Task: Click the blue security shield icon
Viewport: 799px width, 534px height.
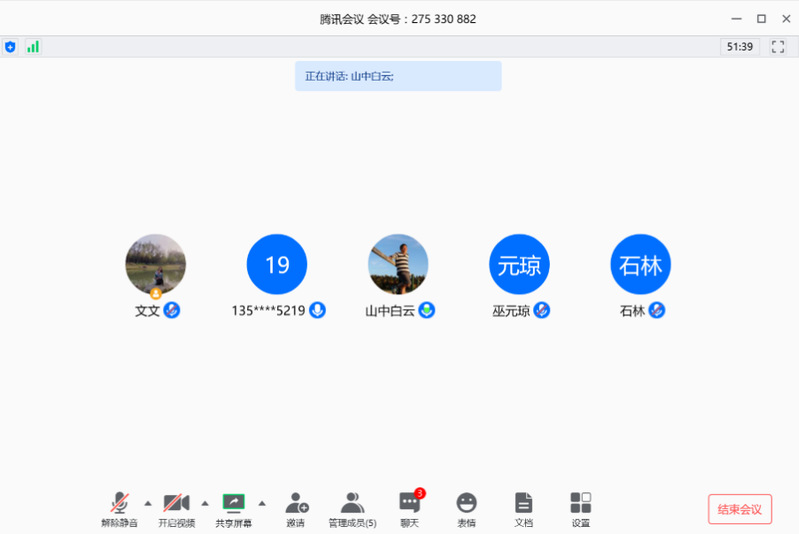Action: point(10,46)
